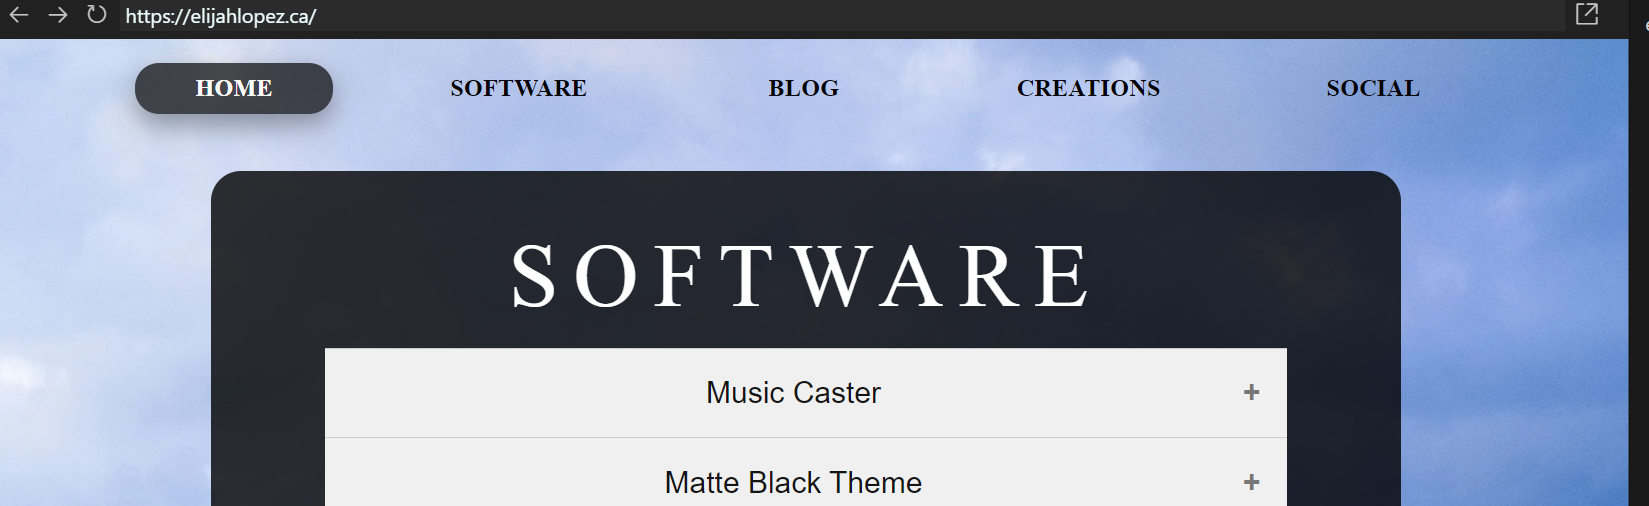Go back using the back arrow
1649x506 pixels.
click(x=19, y=15)
